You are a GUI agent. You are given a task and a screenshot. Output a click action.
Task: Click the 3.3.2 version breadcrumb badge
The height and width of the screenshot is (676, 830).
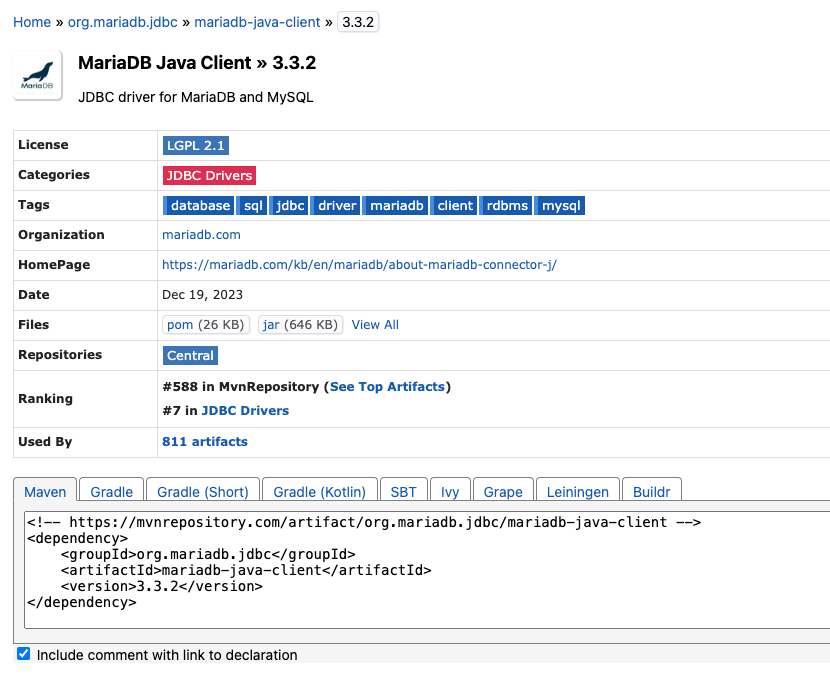coord(358,22)
